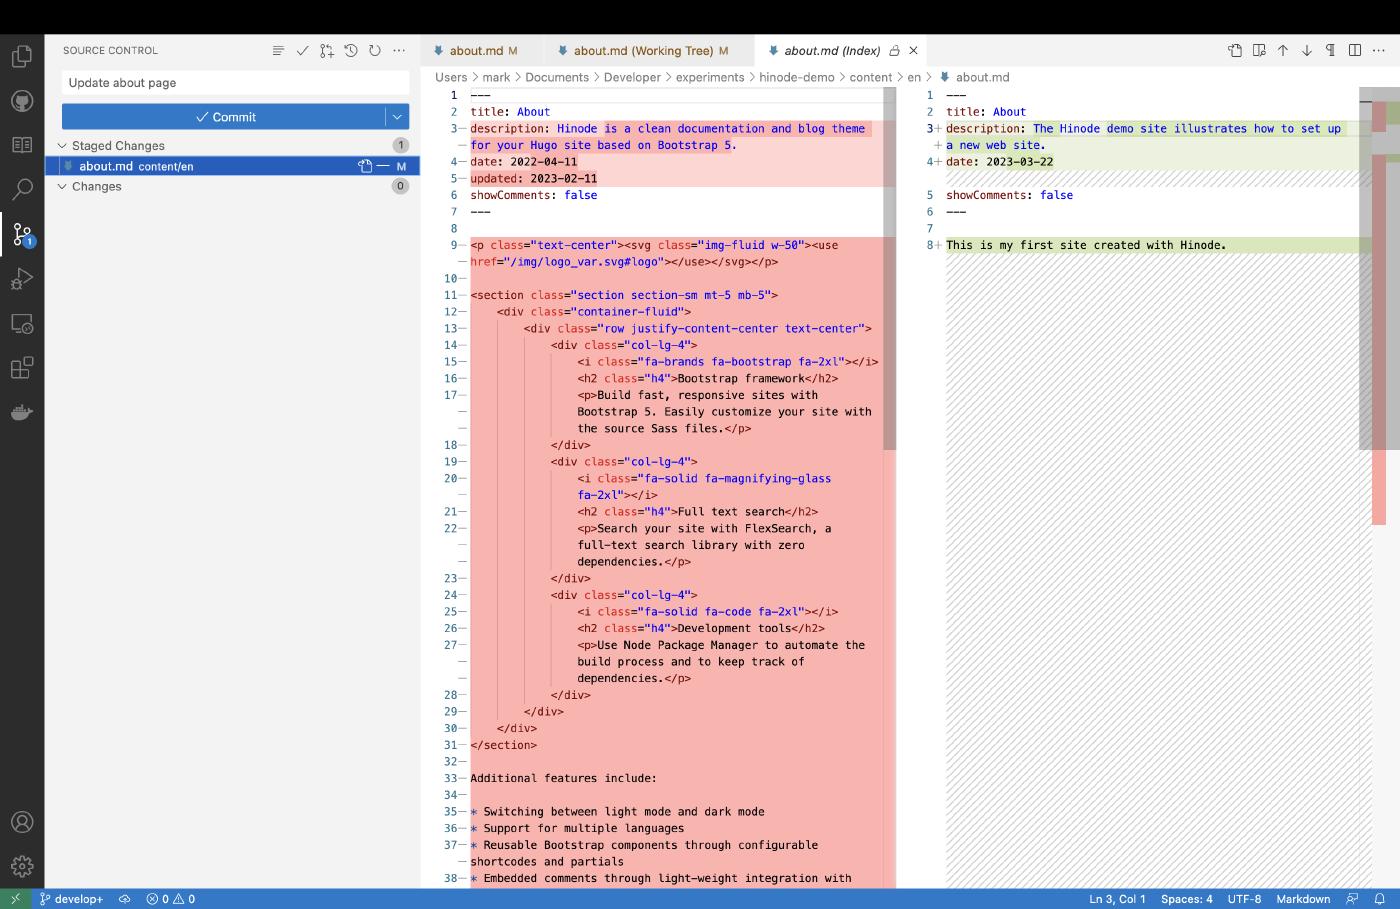Open the history icon in Source Control header
1400x909 pixels.
pos(351,50)
